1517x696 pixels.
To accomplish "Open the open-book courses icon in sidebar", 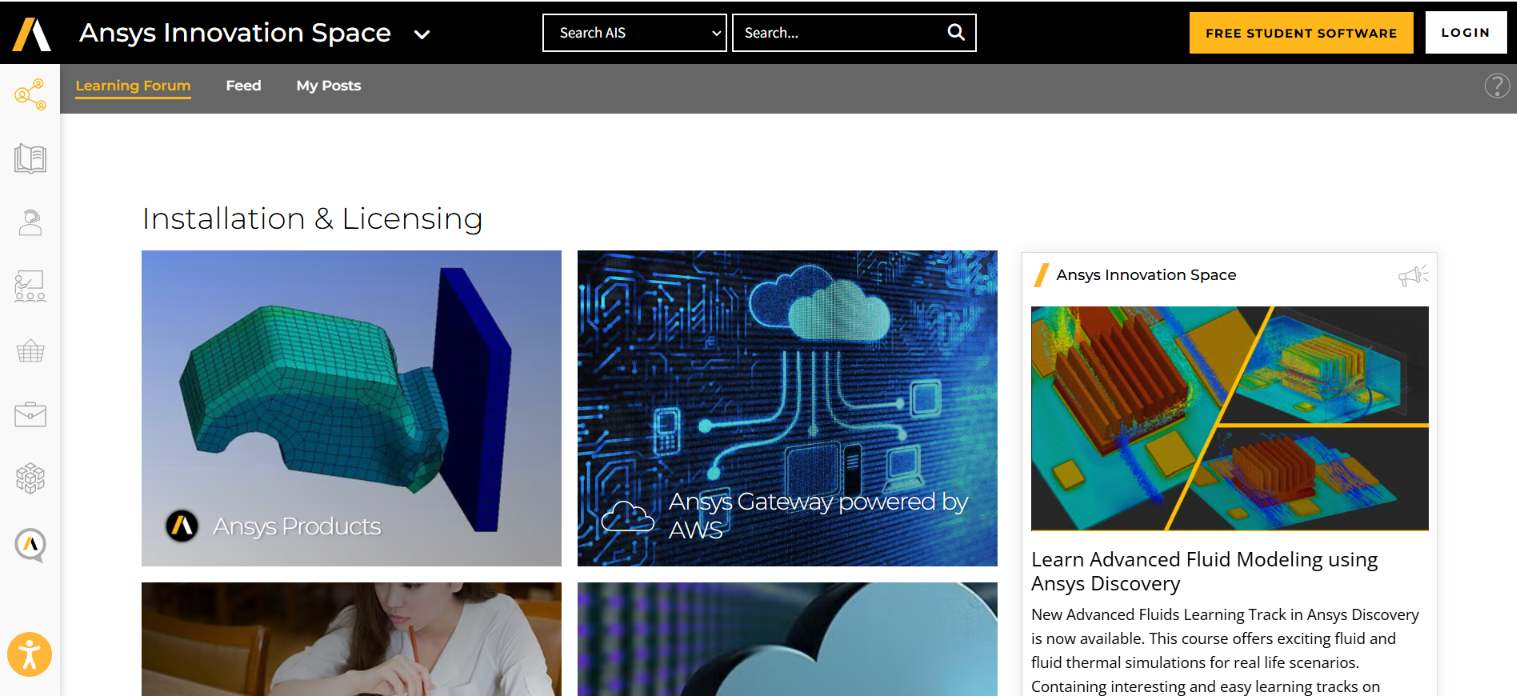I will tap(30, 159).
